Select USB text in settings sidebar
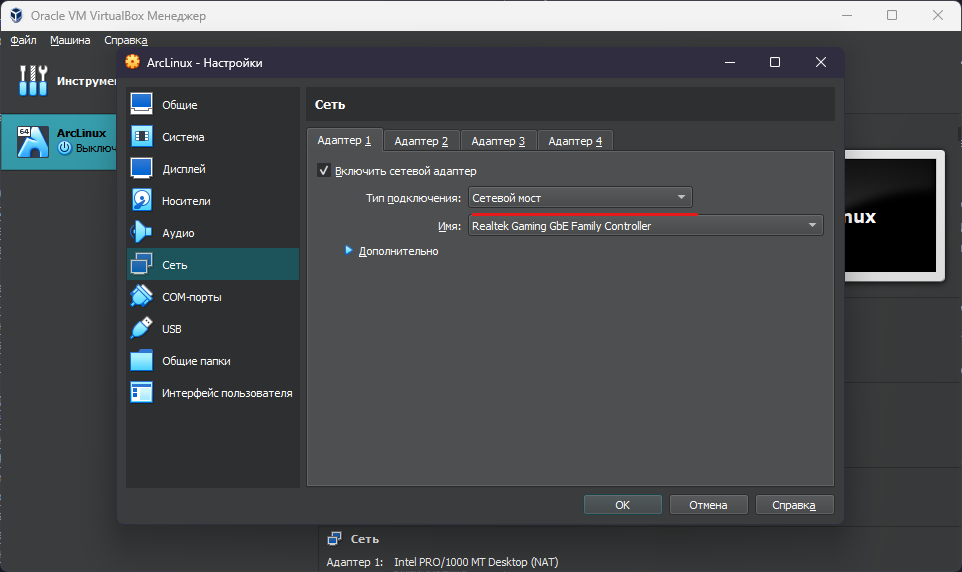Image resolution: width=962 pixels, height=572 pixels. tap(172, 329)
